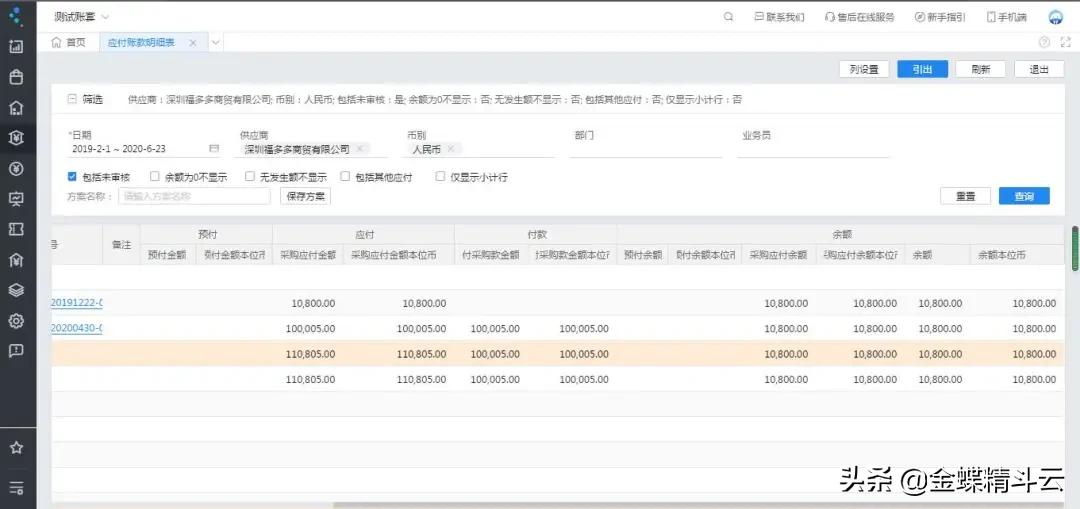Click the 预付 group column header
Viewport: 1080px width, 509px height.
coord(207,235)
